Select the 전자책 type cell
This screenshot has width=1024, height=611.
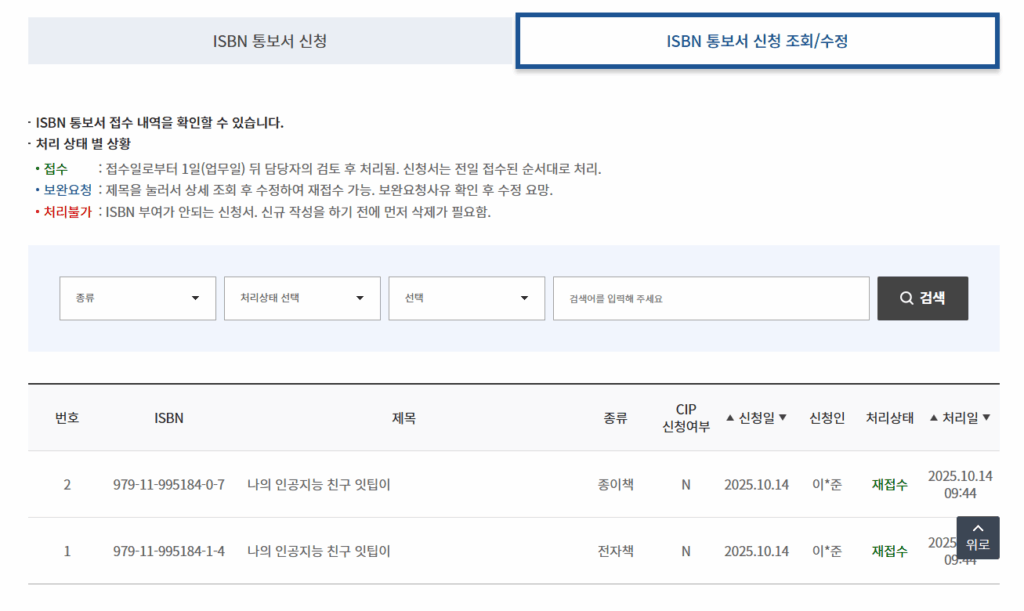[x=615, y=551]
